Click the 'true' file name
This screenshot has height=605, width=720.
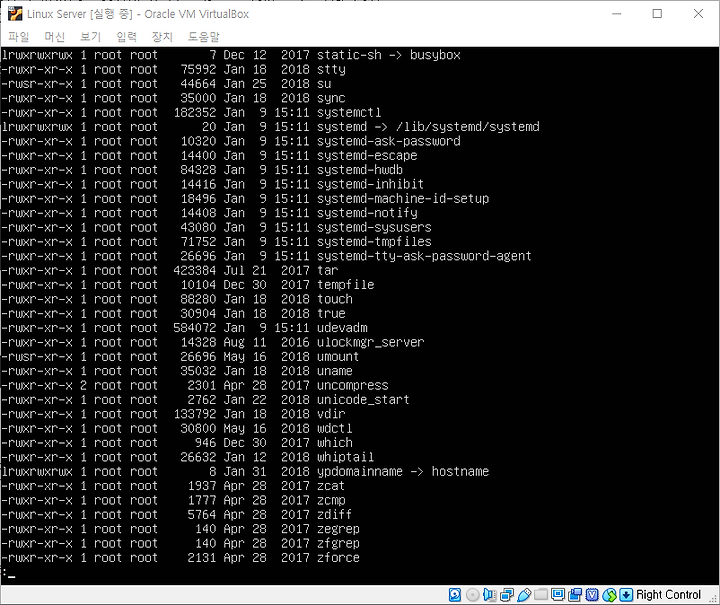coord(331,314)
